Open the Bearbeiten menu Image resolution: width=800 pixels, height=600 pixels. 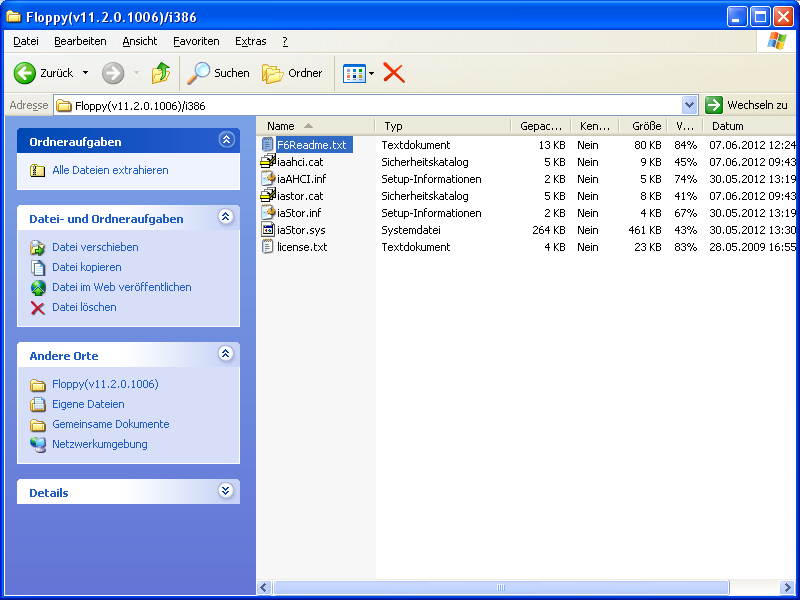80,41
